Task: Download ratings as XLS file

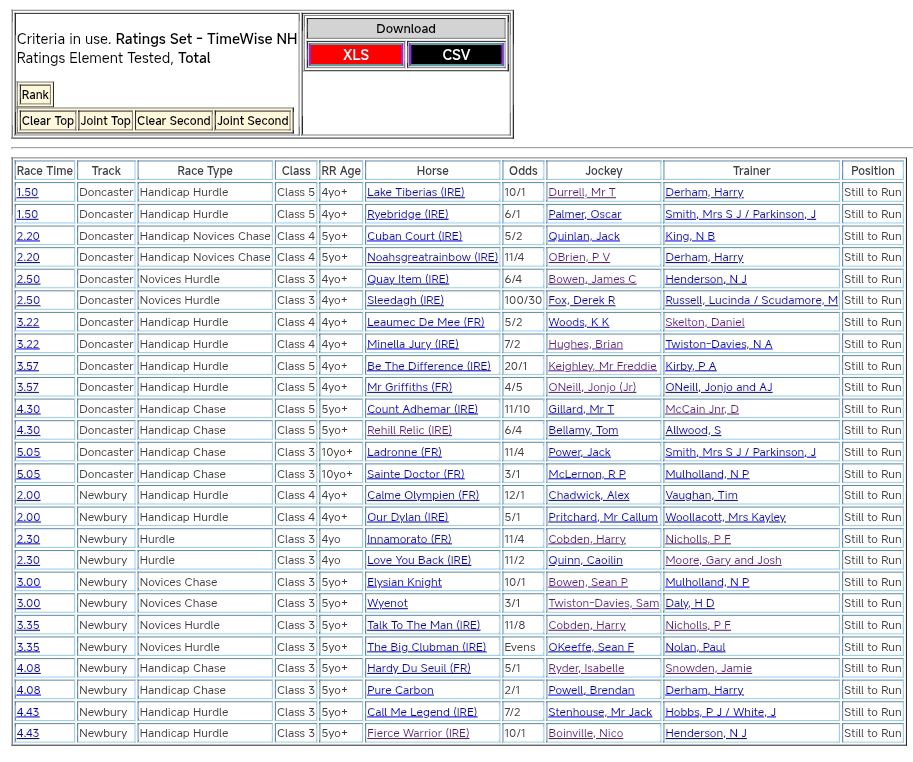Action: coord(356,55)
